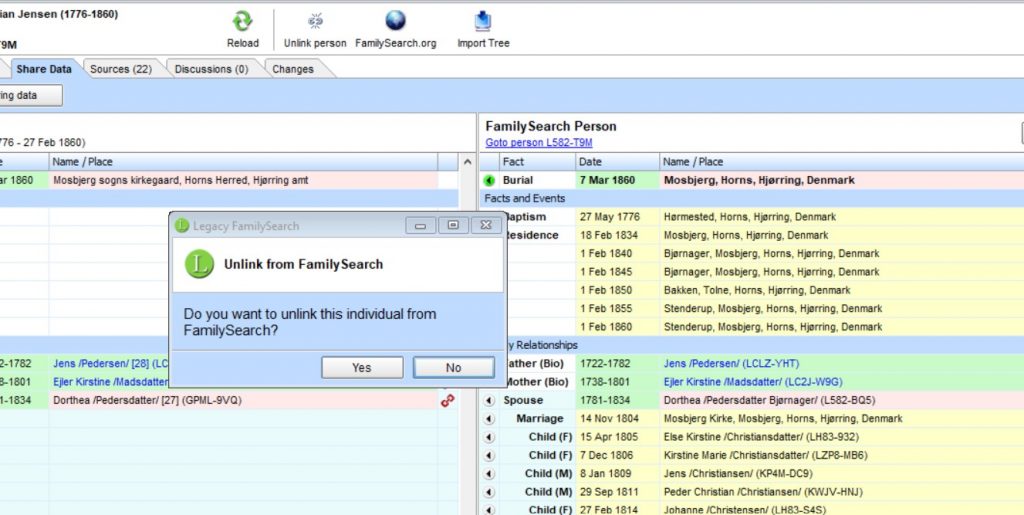
Task: Select father Jens /Pedersen/ (LCLZ-YHT)
Action: point(731,364)
